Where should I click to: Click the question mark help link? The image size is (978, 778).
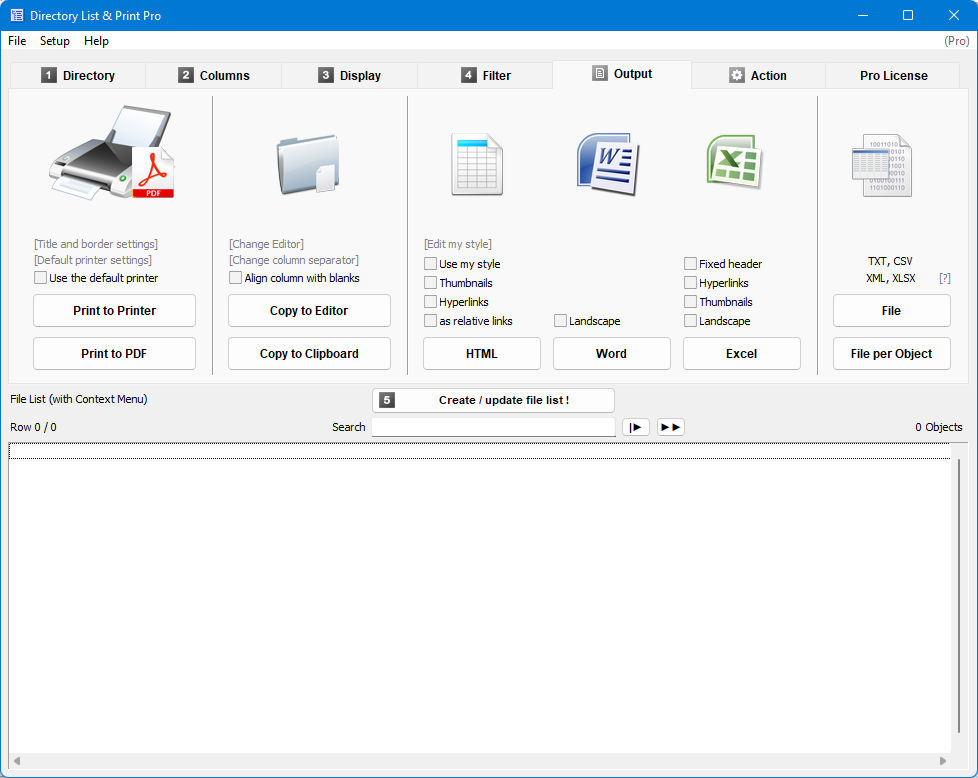point(945,278)
